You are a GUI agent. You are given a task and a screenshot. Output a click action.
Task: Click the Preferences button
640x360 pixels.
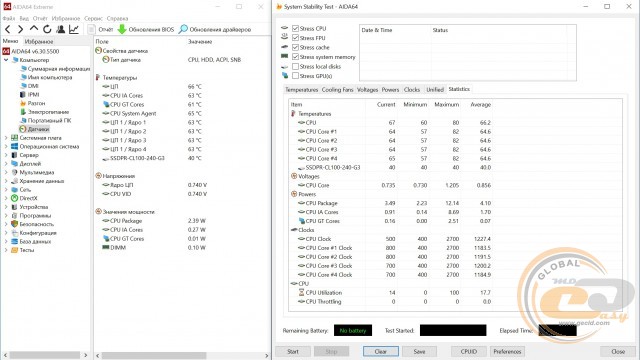click(x=507, y=351)
